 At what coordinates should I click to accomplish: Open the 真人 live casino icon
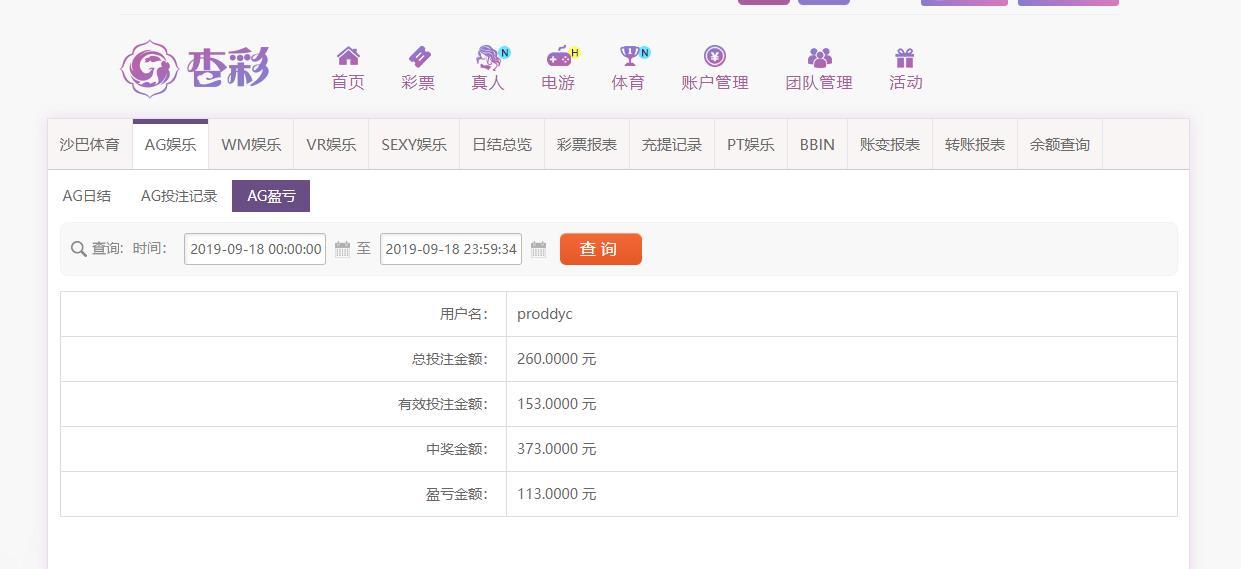tap(488, 56)
